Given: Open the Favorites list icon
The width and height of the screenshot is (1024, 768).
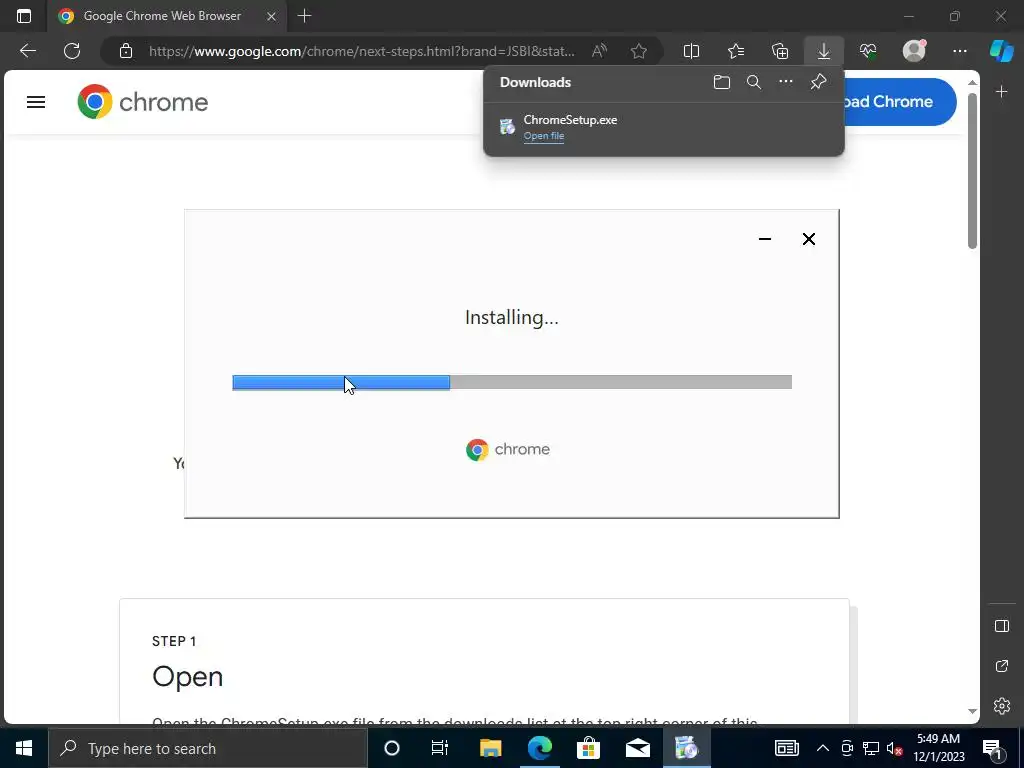Looking at the screenshot, I should [736, 51].
